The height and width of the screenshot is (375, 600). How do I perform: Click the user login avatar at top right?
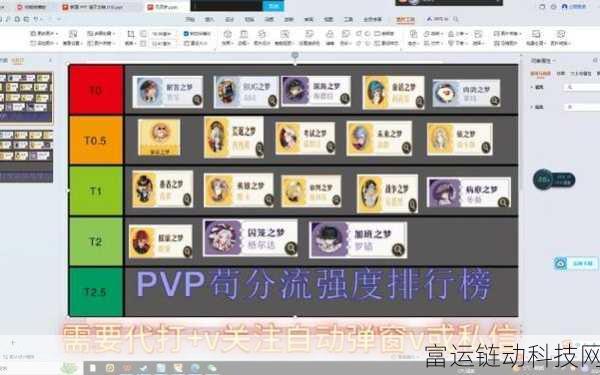[x=564, y=7]
